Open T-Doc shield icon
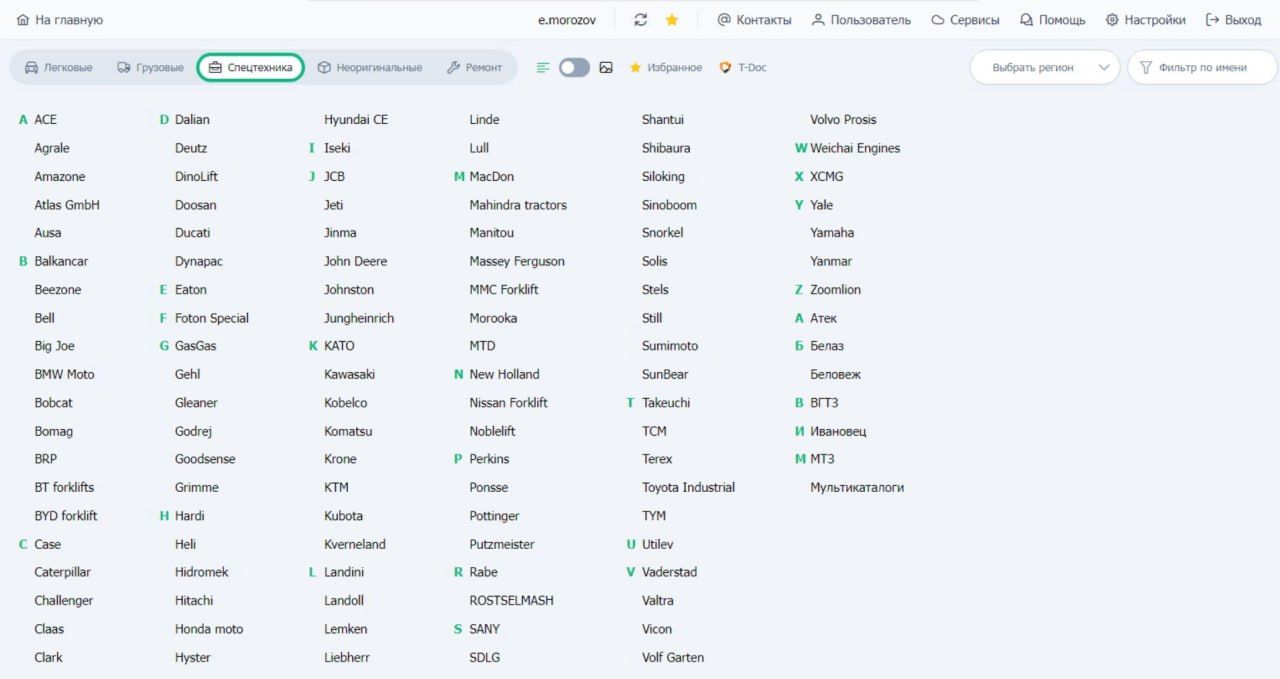The width and height of the screenshot is (1280, 679). tap(726, 68)
